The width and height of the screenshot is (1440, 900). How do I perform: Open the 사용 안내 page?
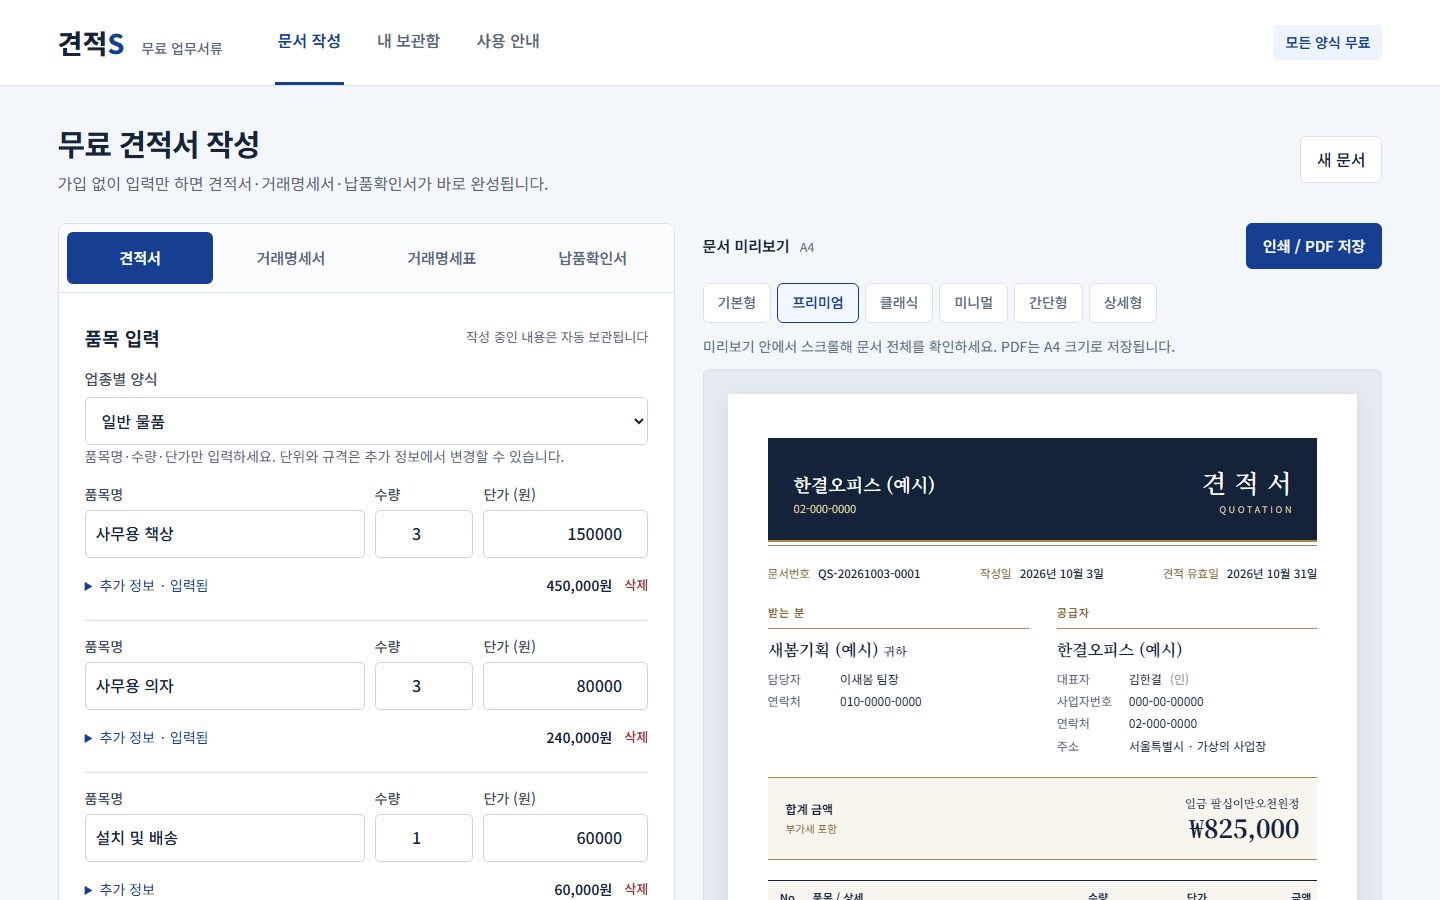click(508, 41)
